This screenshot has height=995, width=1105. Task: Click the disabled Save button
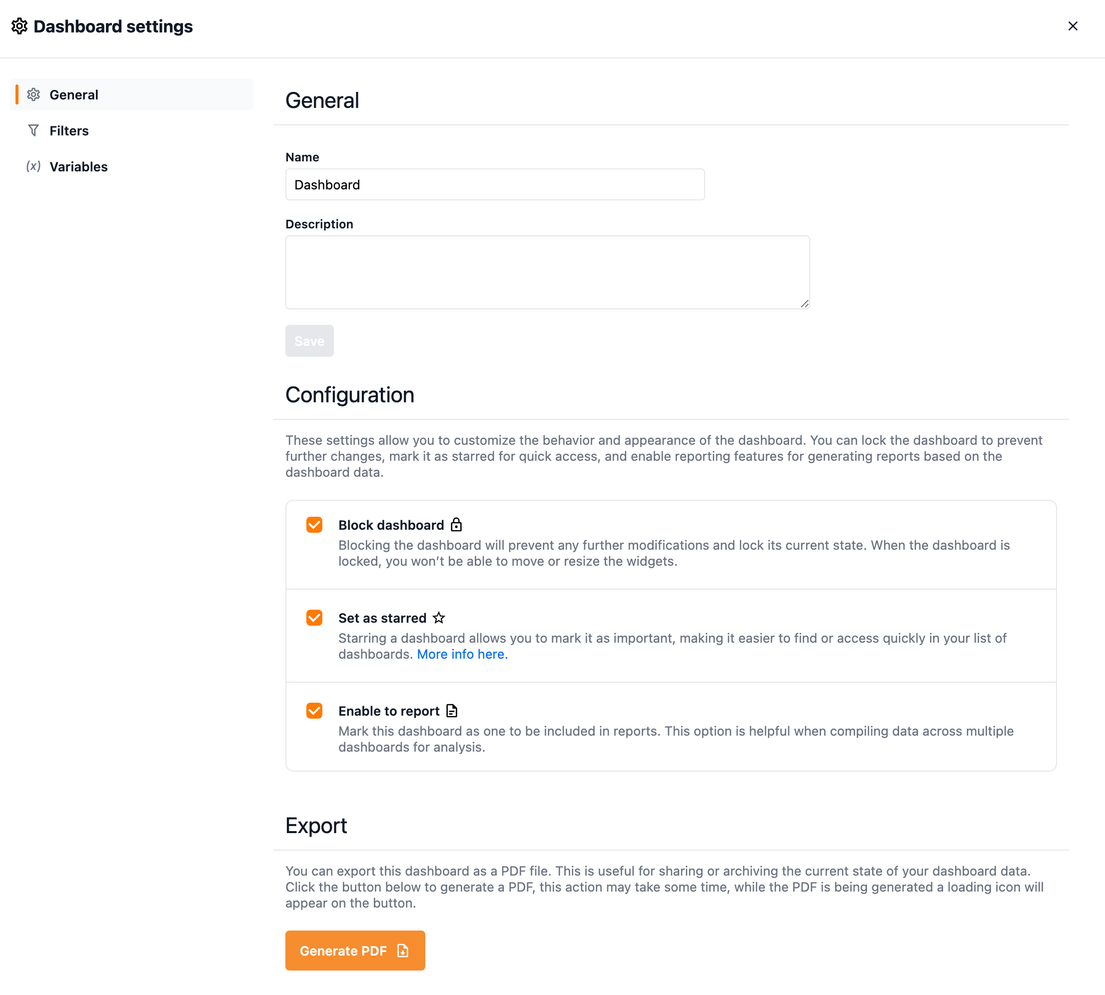309,341
